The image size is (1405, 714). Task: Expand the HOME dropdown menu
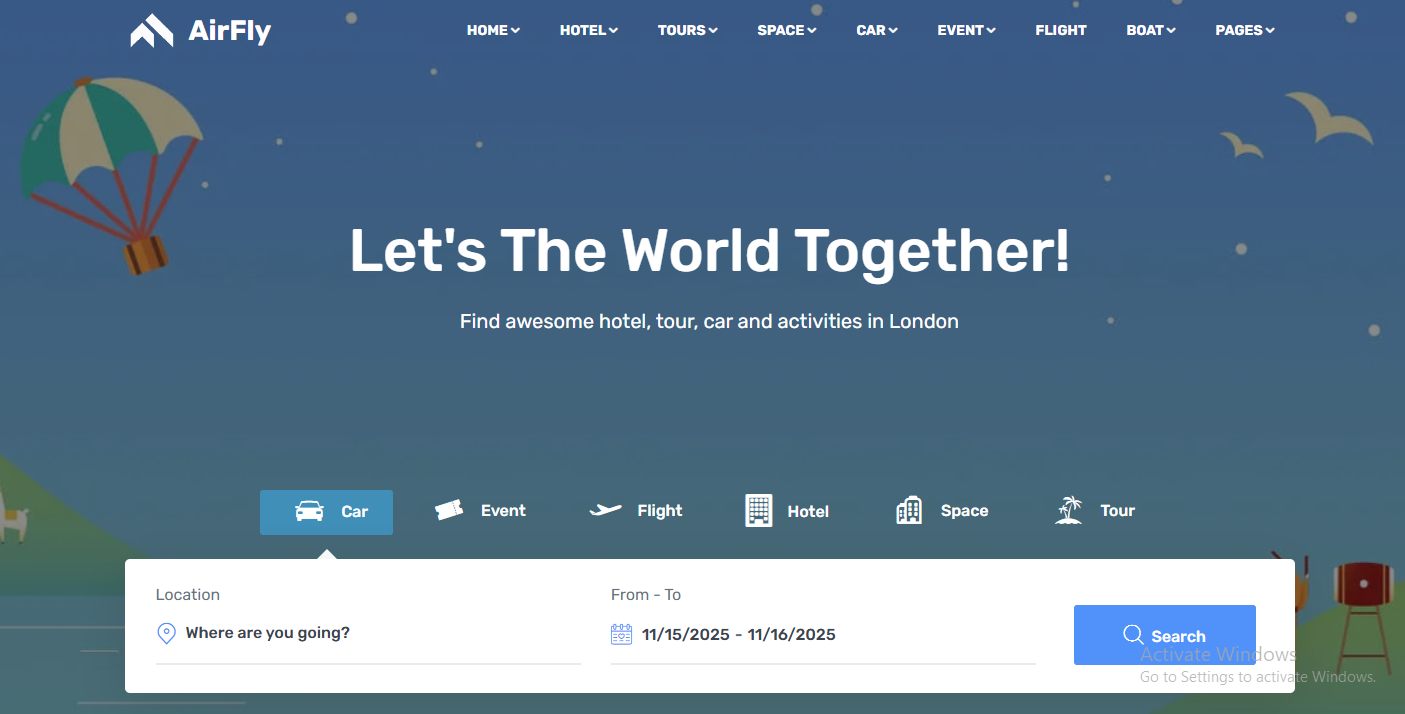tap(493, 30)
